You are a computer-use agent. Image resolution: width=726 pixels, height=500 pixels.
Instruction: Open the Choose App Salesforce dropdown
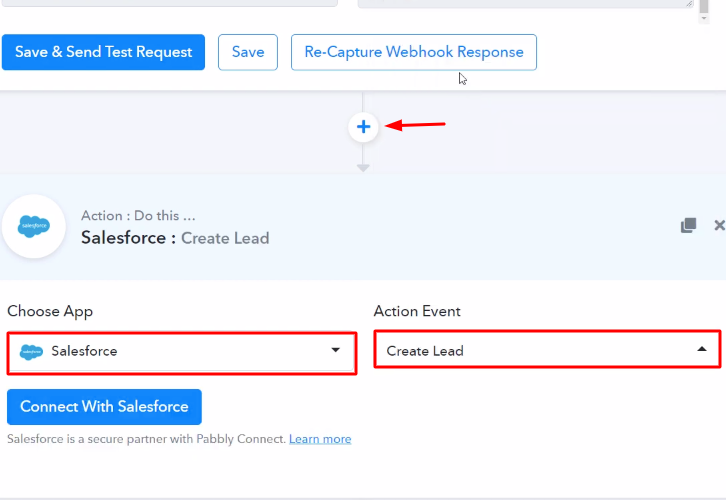point(182,353)
